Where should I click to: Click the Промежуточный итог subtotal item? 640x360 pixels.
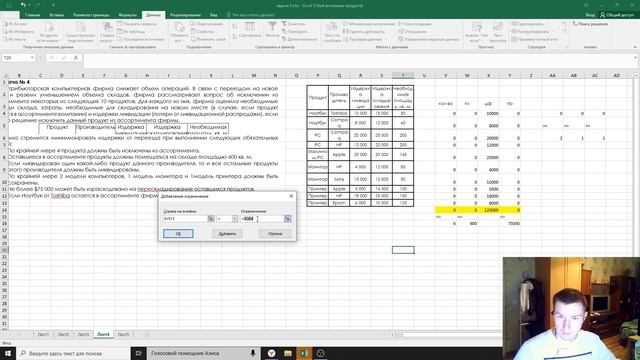[x=535, y=39]
